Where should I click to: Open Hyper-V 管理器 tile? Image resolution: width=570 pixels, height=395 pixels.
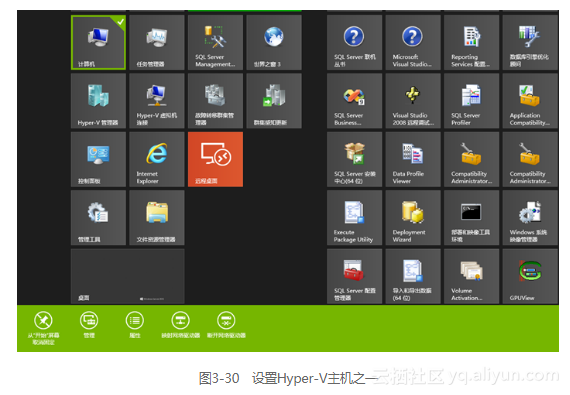[99, 101]
